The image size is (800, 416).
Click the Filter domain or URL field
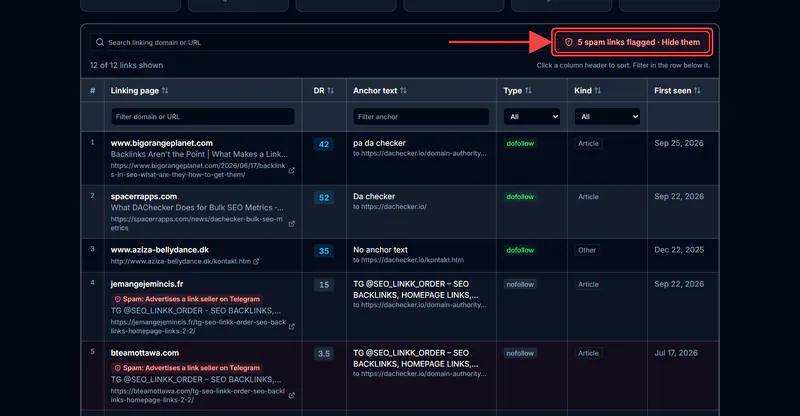(203, 116)
